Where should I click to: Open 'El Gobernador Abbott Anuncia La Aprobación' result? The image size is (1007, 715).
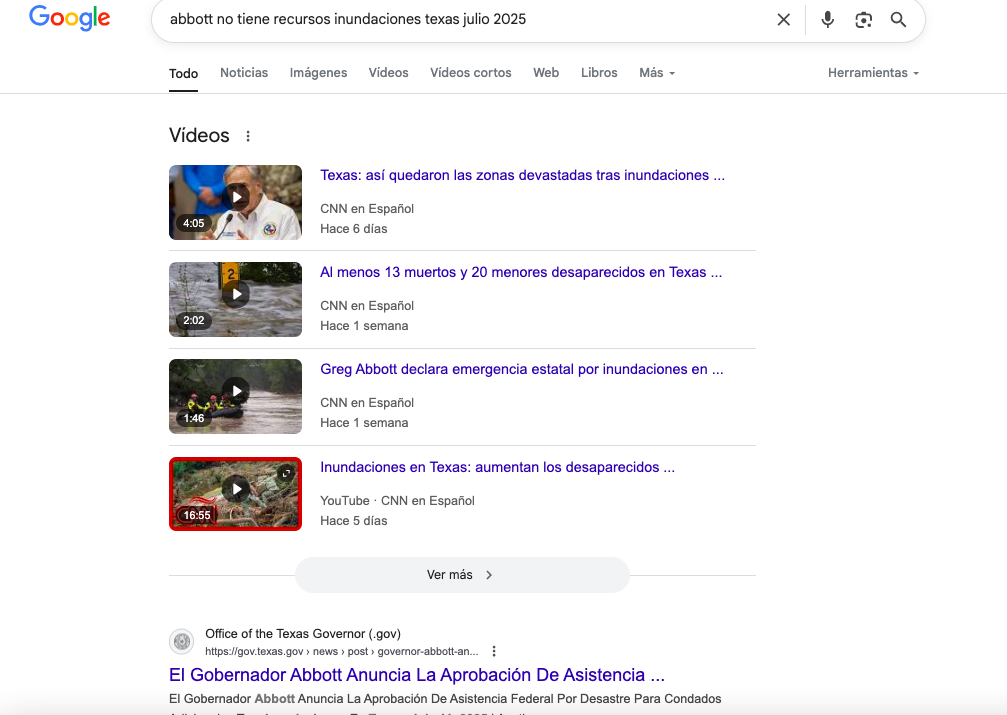coord(417,675)
